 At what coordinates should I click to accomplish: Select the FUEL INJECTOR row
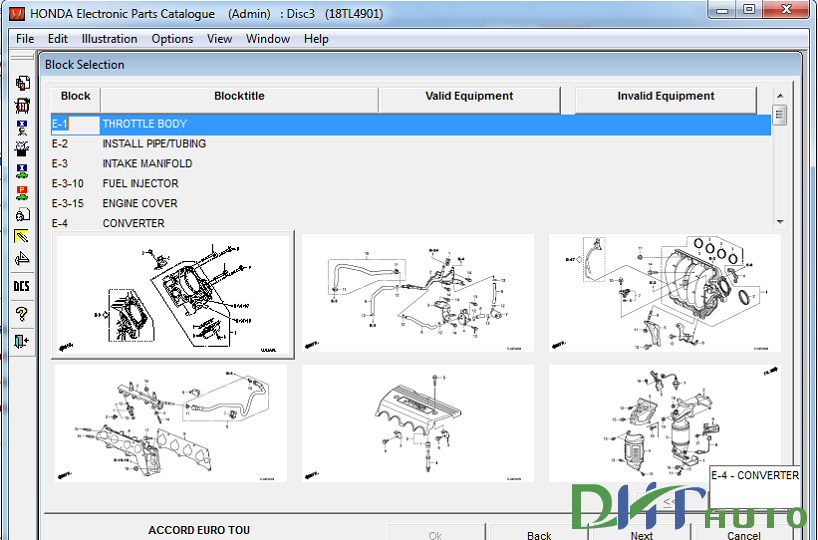click(x=411, y=184)
